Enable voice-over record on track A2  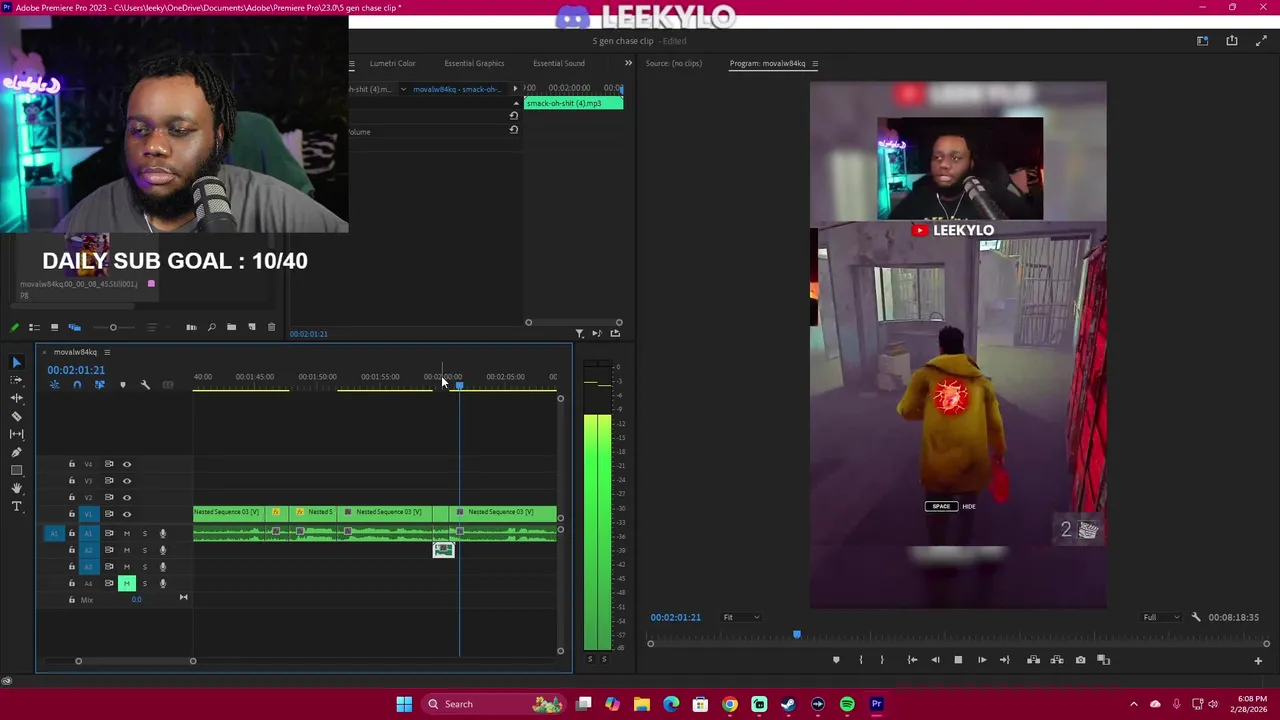(163, 550)
